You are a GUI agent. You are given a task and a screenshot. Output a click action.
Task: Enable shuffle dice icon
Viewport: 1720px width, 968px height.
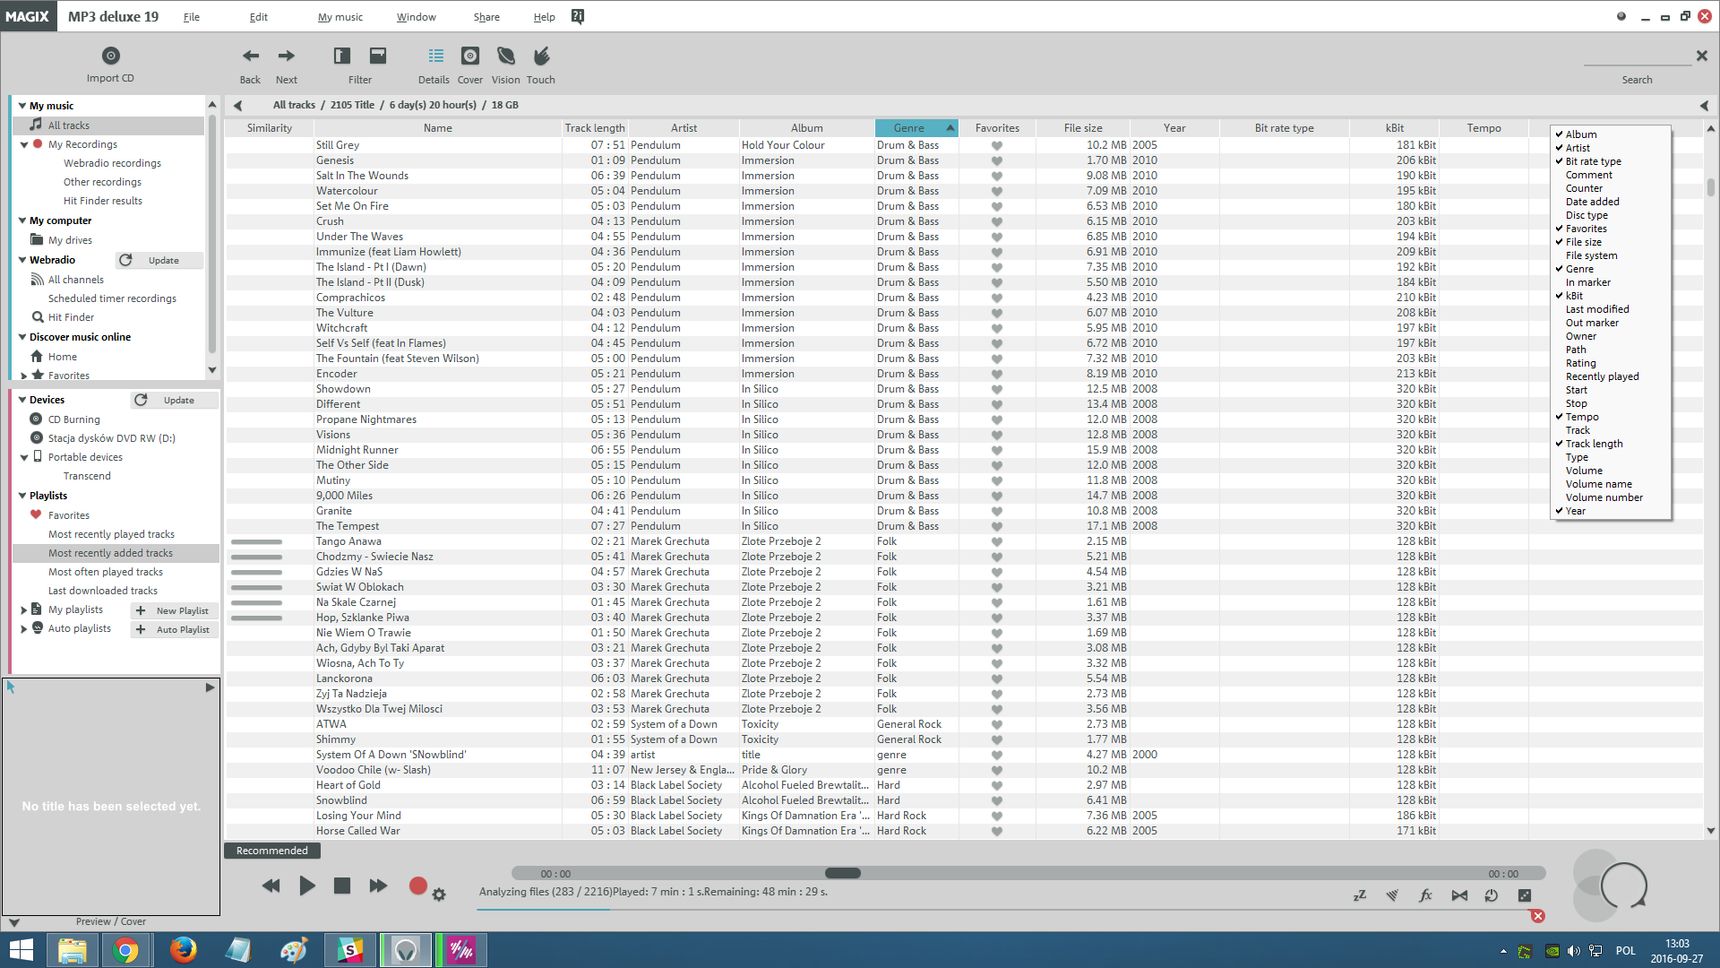tap(1524, 896)
